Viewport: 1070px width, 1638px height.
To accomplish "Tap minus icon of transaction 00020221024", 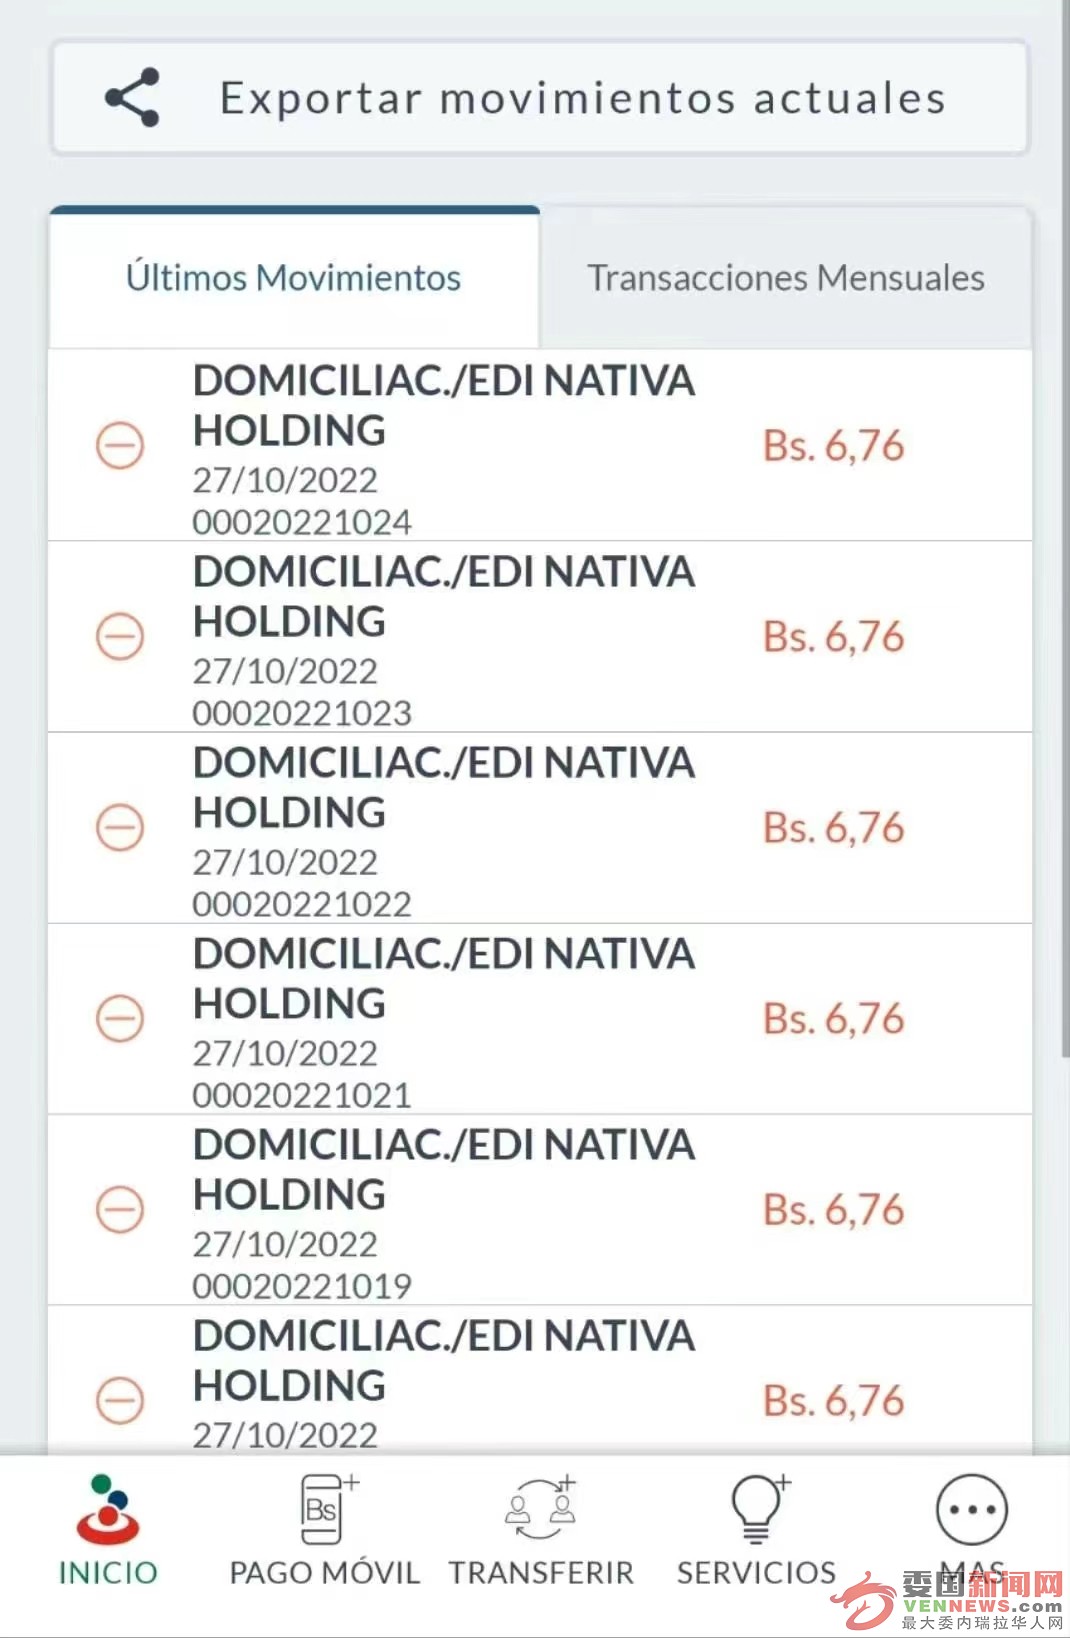I will [x=120, y=446].
